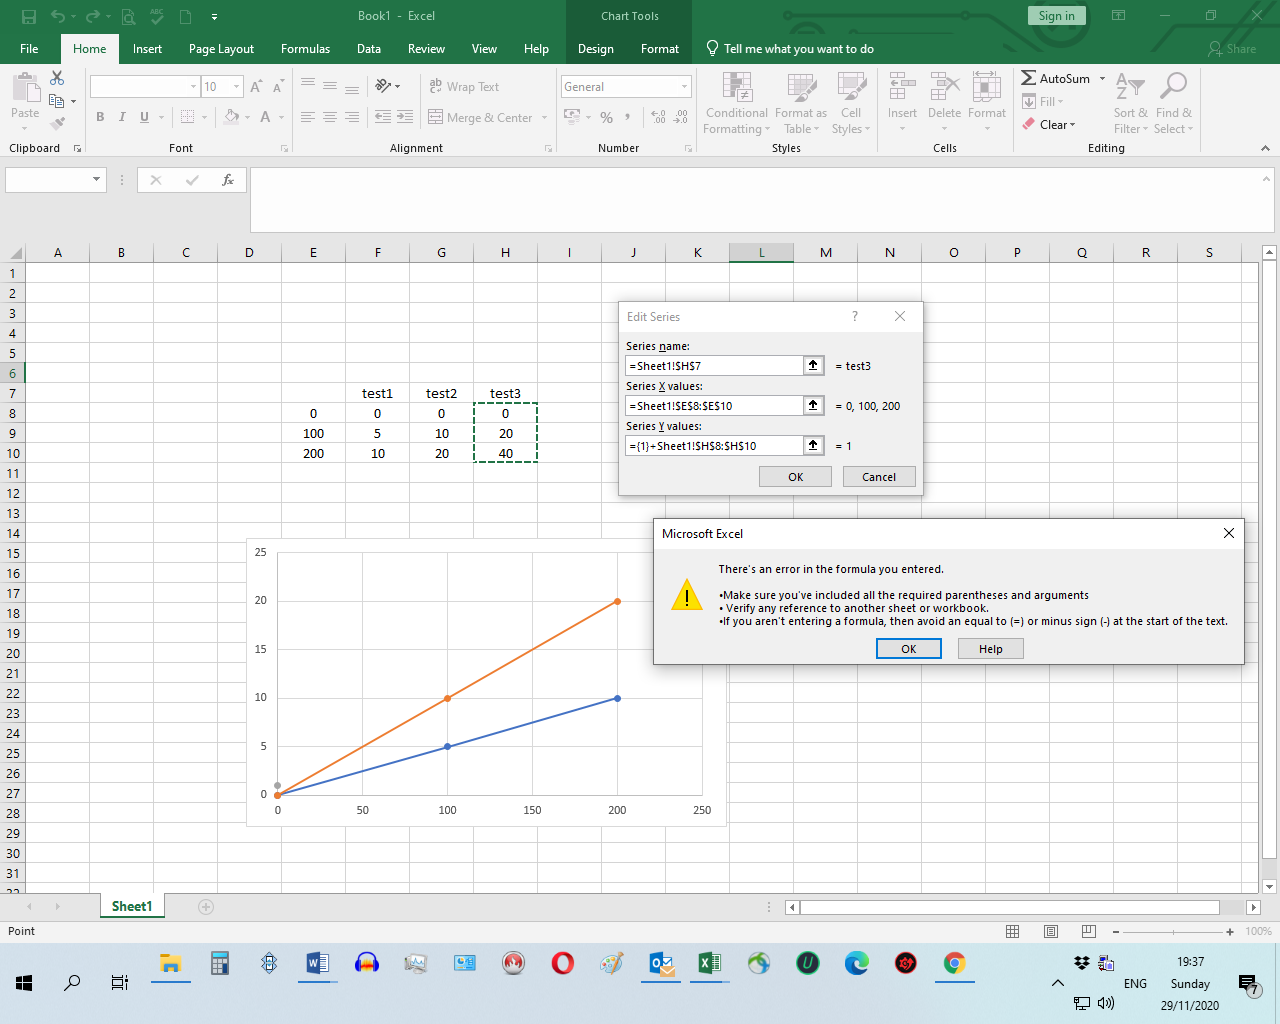Expand the formula bar chevron
Screen dimensions: 1280x1024
click(x=1267, y=178)
